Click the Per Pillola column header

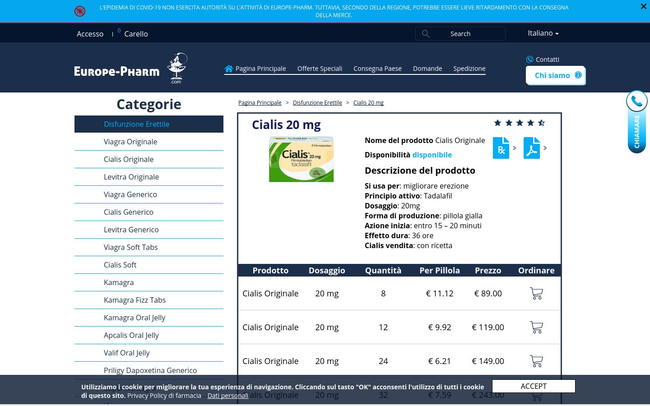click(x=439, y=270)
